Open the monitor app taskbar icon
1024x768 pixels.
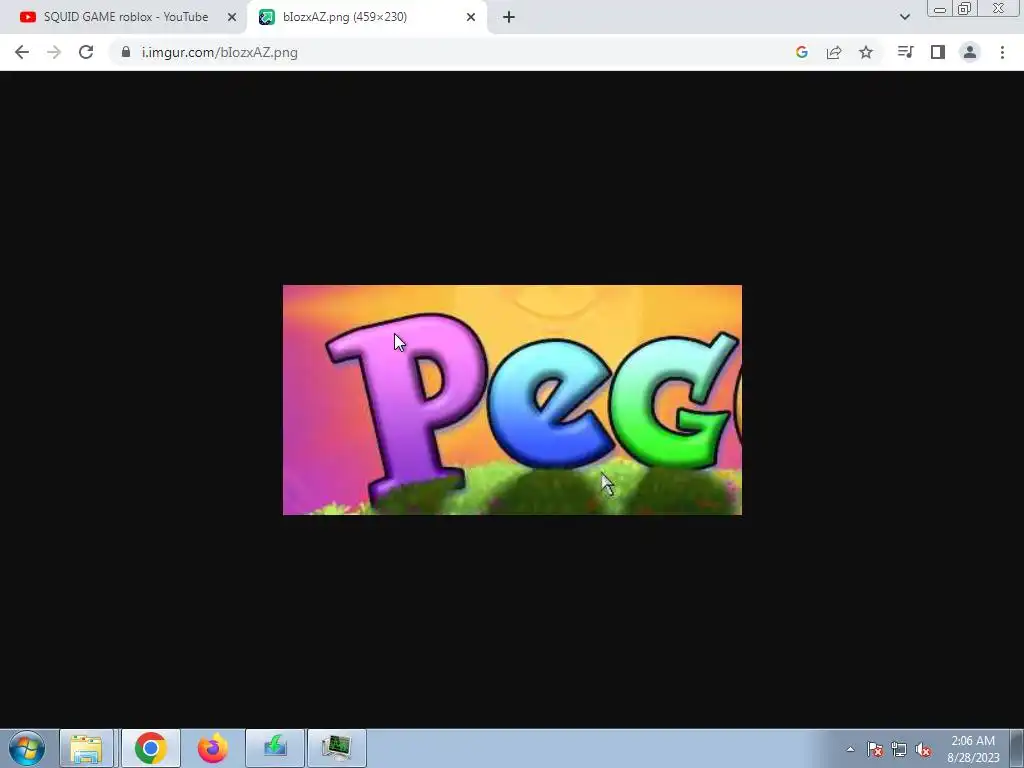coord(336,748)
